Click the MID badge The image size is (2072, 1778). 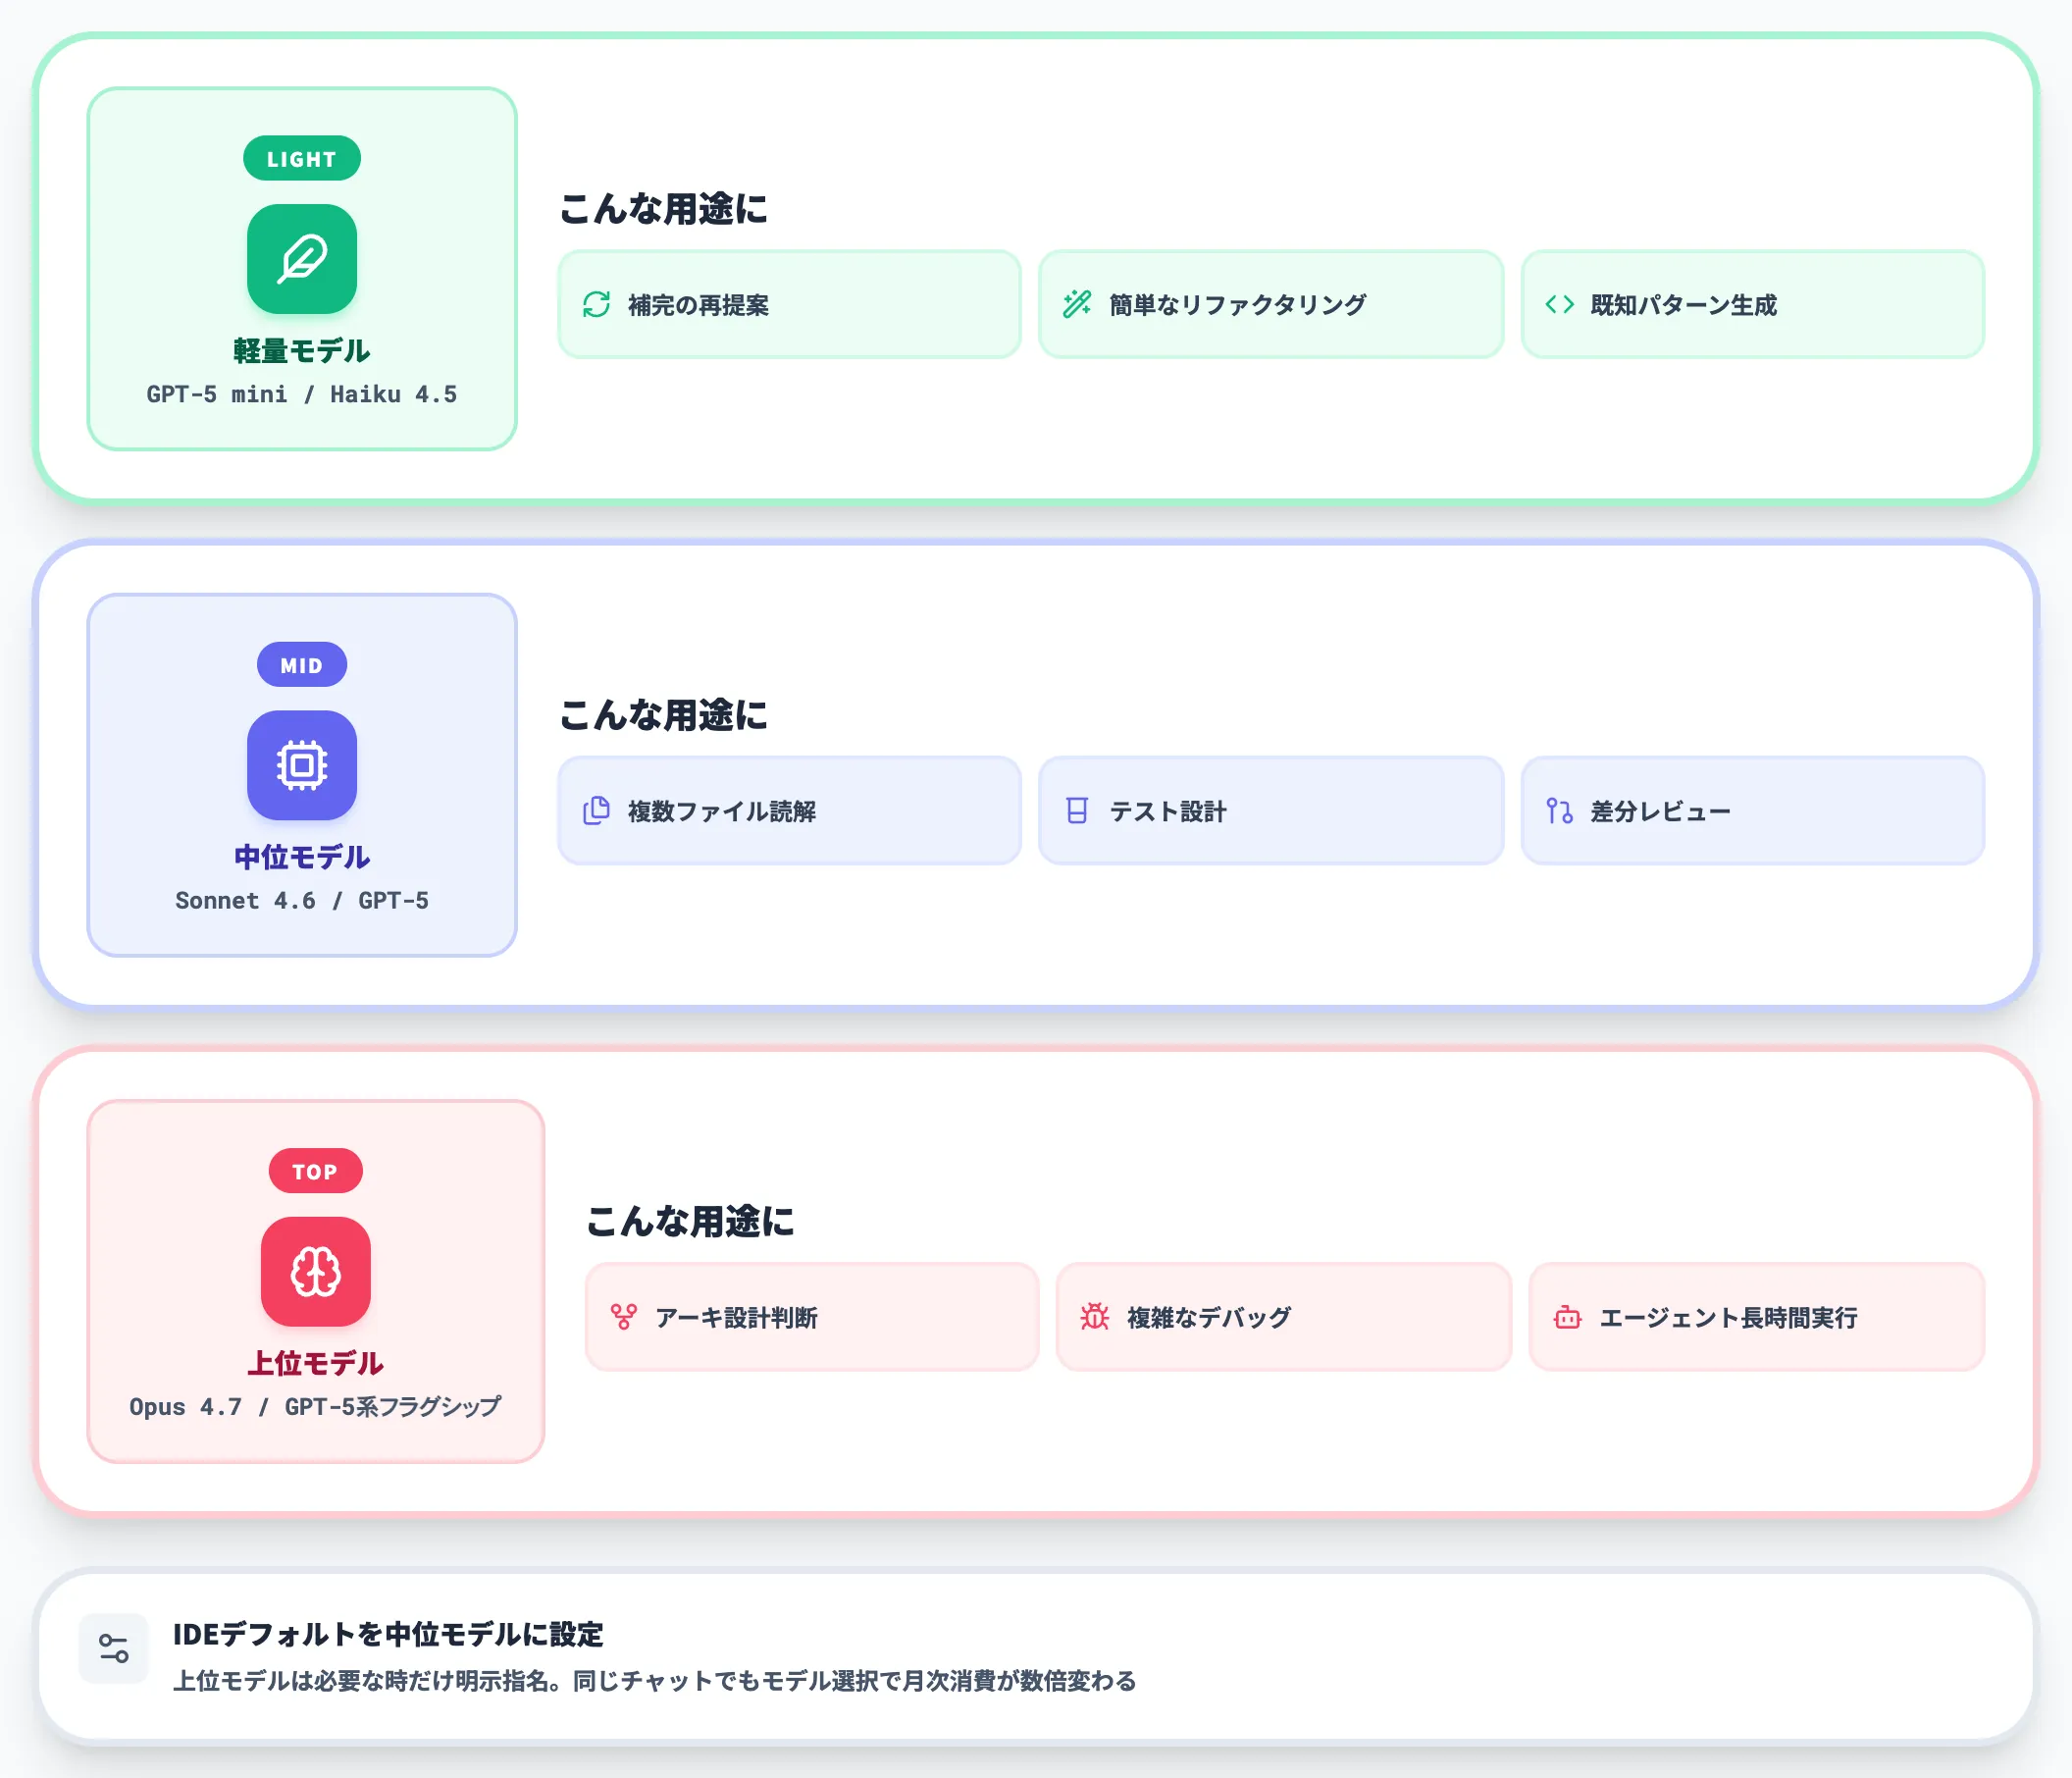point(302,664)
